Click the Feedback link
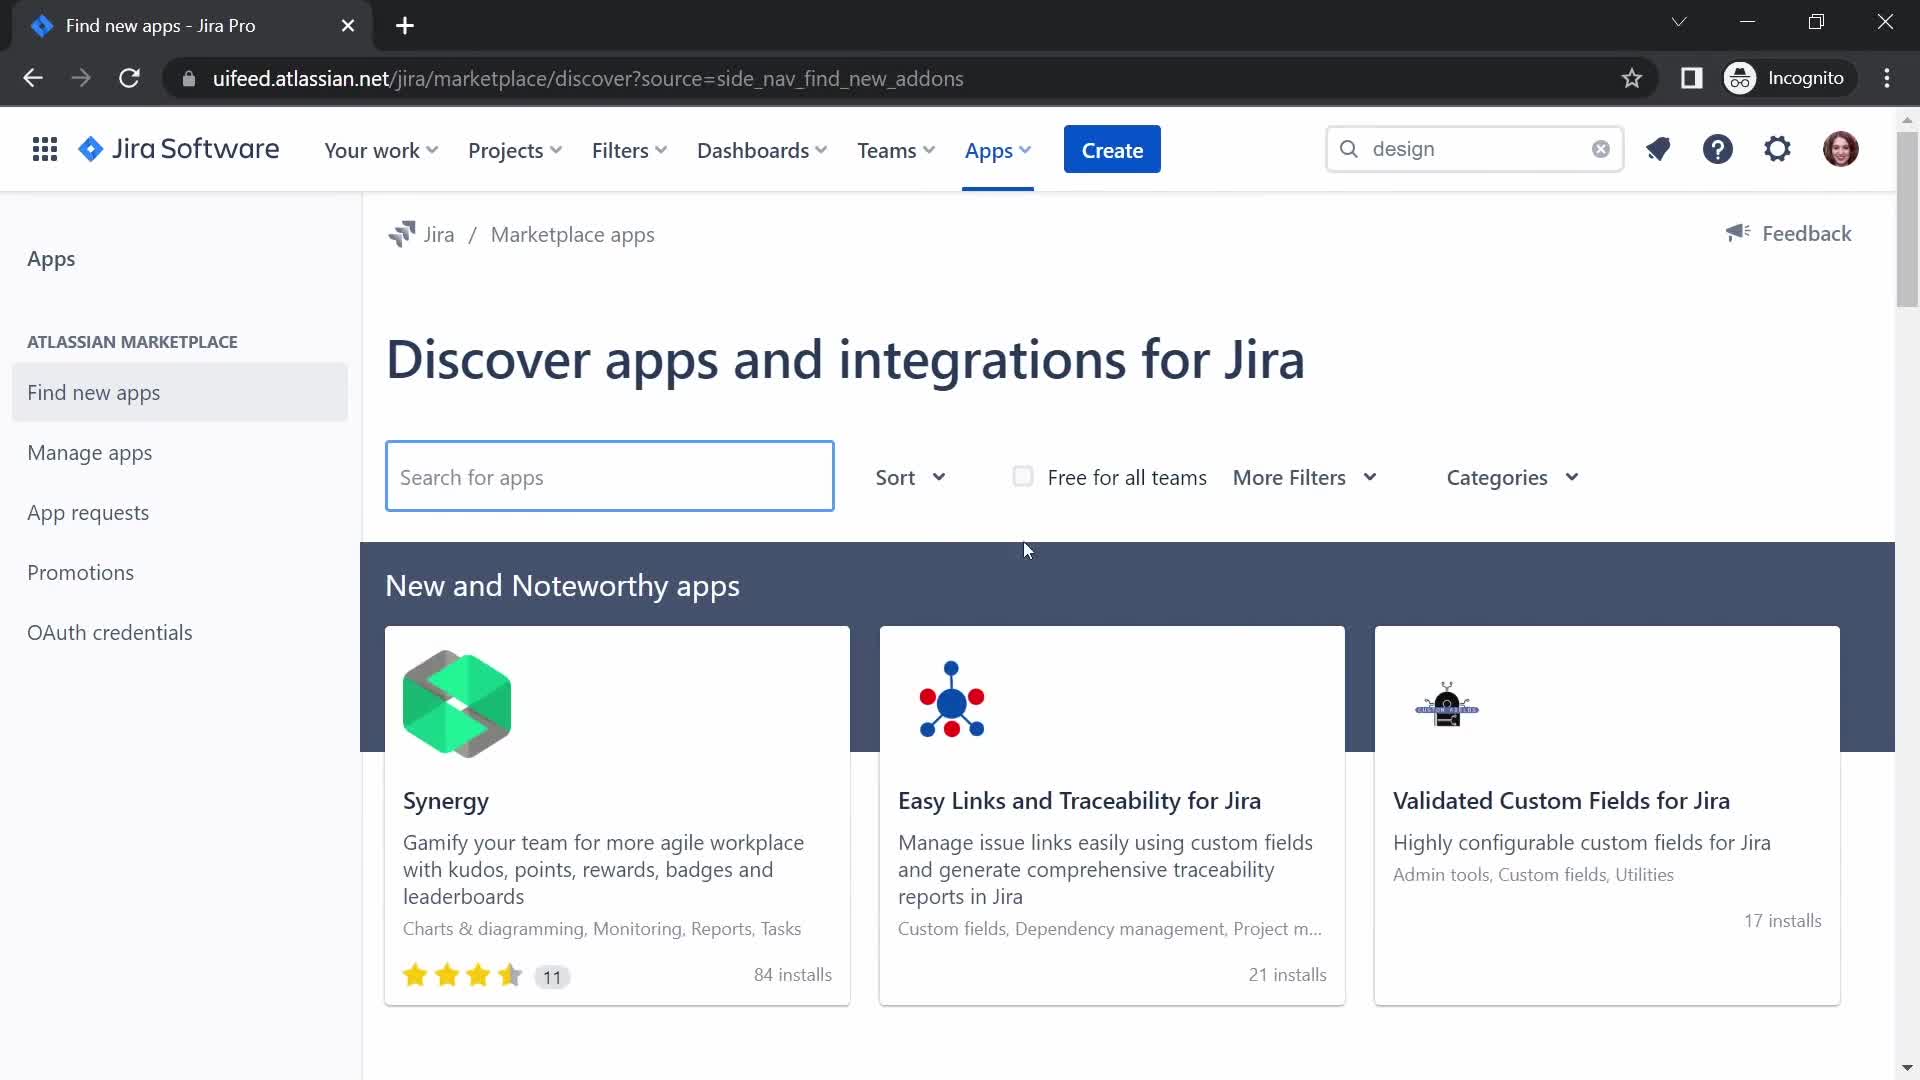This screenshot has height=1080, width=1920. [1789, 233]
